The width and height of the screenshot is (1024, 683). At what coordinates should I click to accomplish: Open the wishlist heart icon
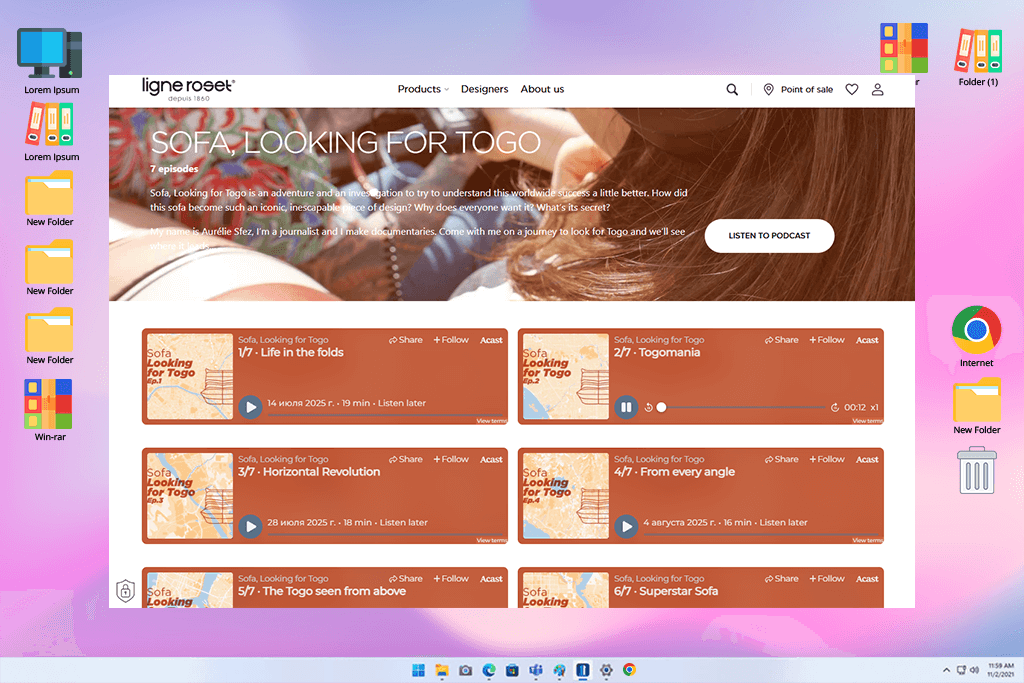point(852,89)
